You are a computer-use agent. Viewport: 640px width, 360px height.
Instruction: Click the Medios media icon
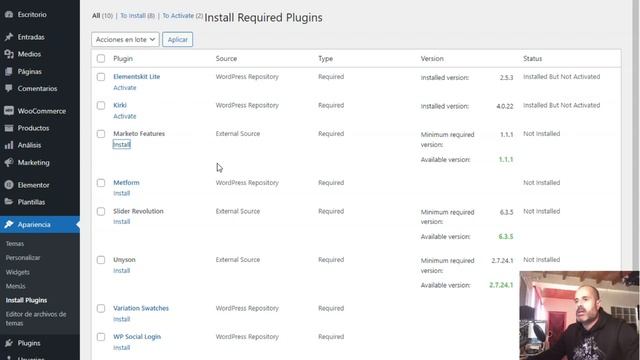tap(9, 54)
